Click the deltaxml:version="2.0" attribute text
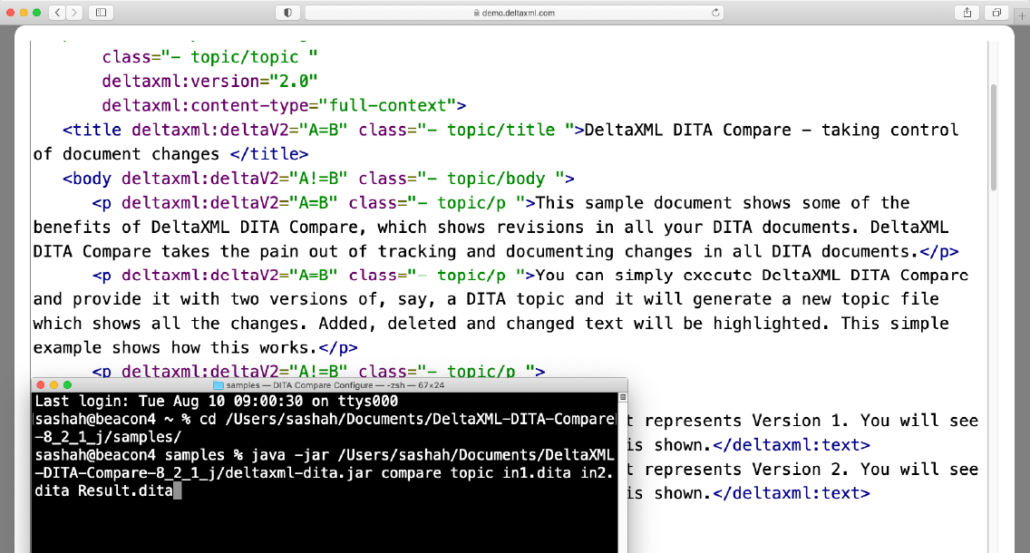Image resolution: width=1030 pixels, height=553 pixels. (x=210, y=81)
